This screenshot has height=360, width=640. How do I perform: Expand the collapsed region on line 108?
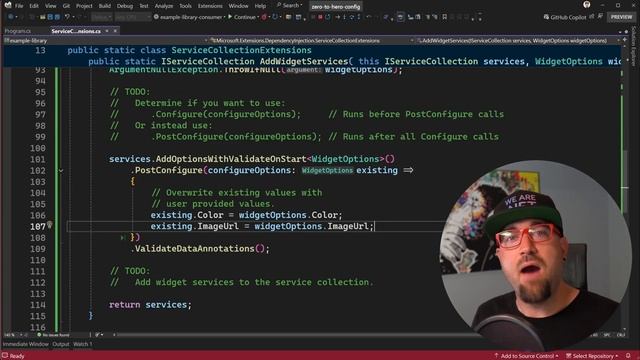[122, 237]
